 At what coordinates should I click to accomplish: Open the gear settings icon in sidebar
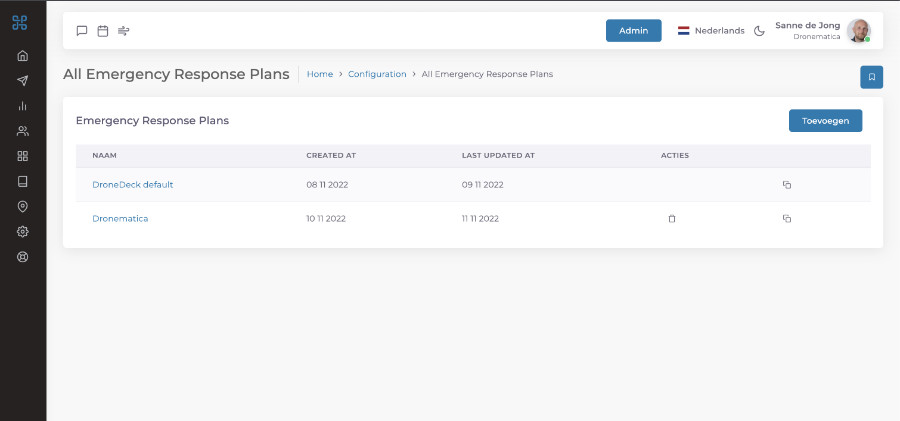point(23,231)
